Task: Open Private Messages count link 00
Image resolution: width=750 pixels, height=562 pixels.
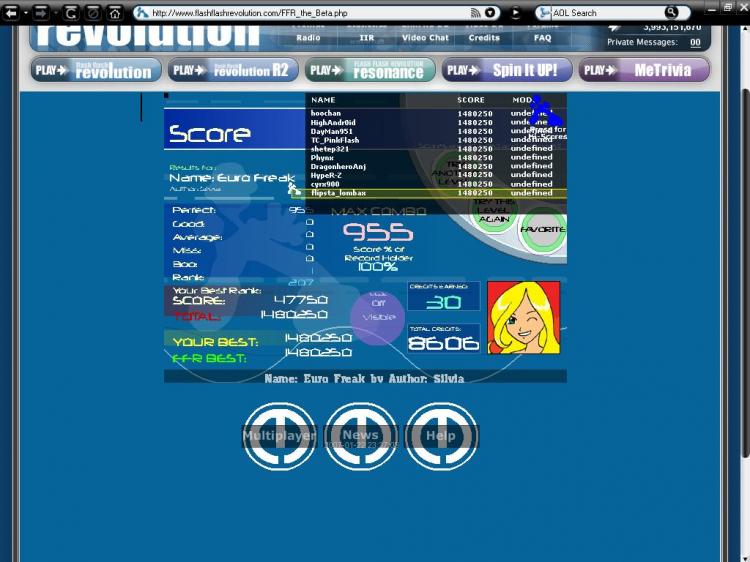Action: 695,42
